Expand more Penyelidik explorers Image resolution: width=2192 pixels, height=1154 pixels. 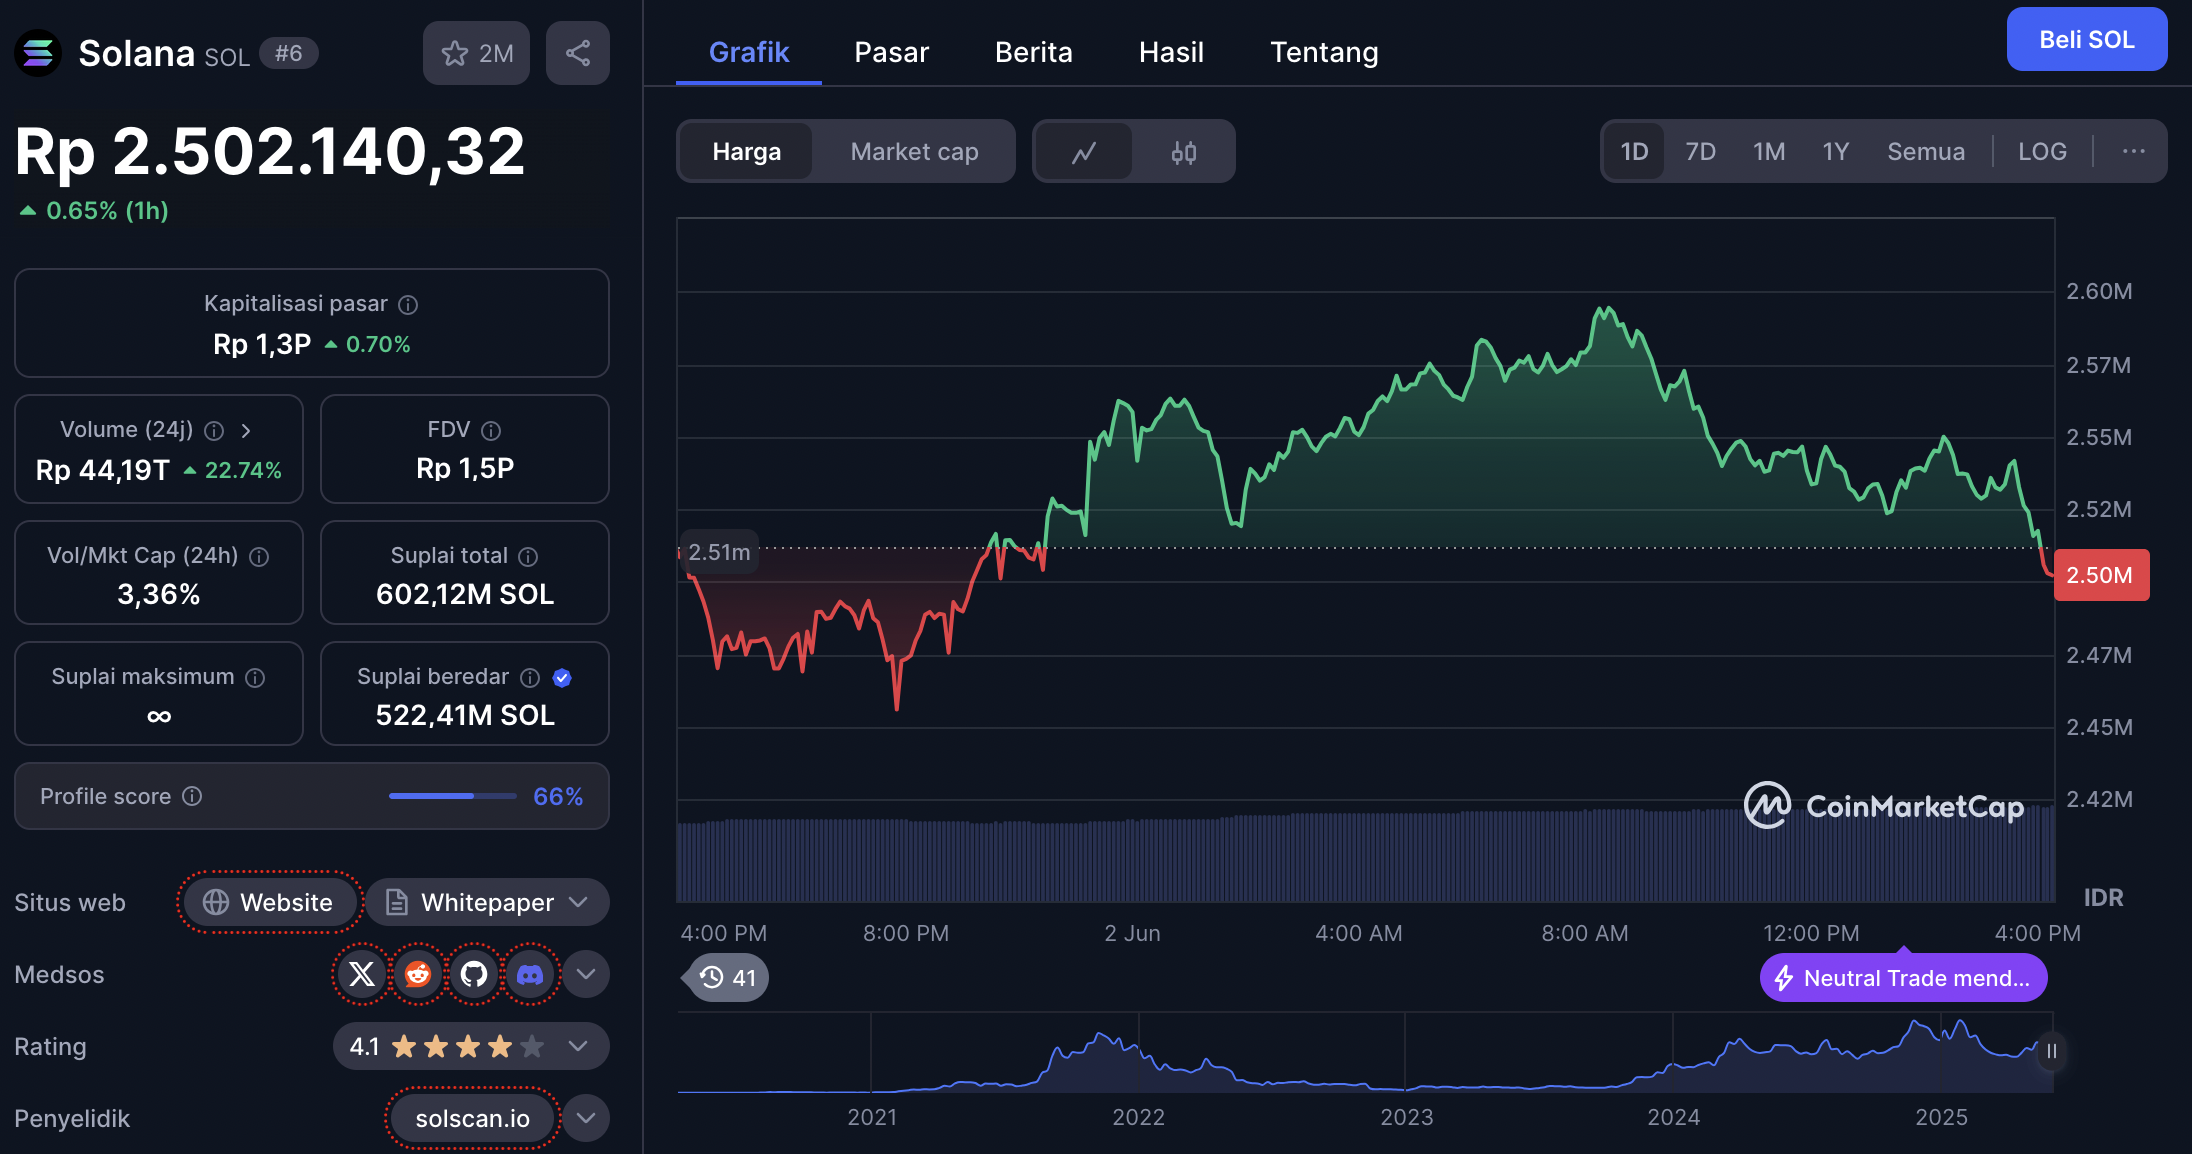click(586, 1118)
